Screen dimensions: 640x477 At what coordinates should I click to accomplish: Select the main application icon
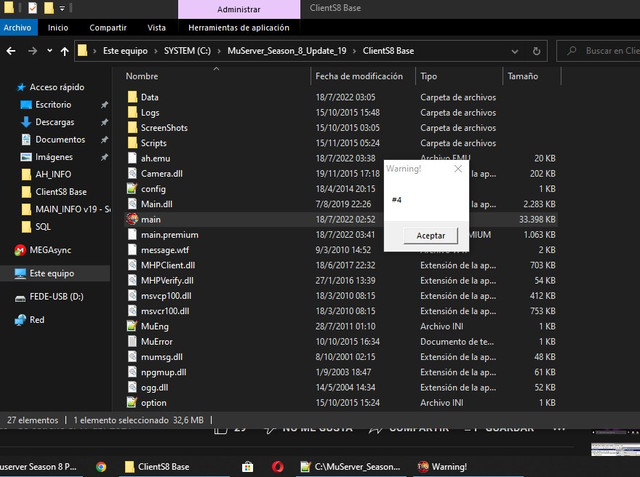tap(132, 219)
